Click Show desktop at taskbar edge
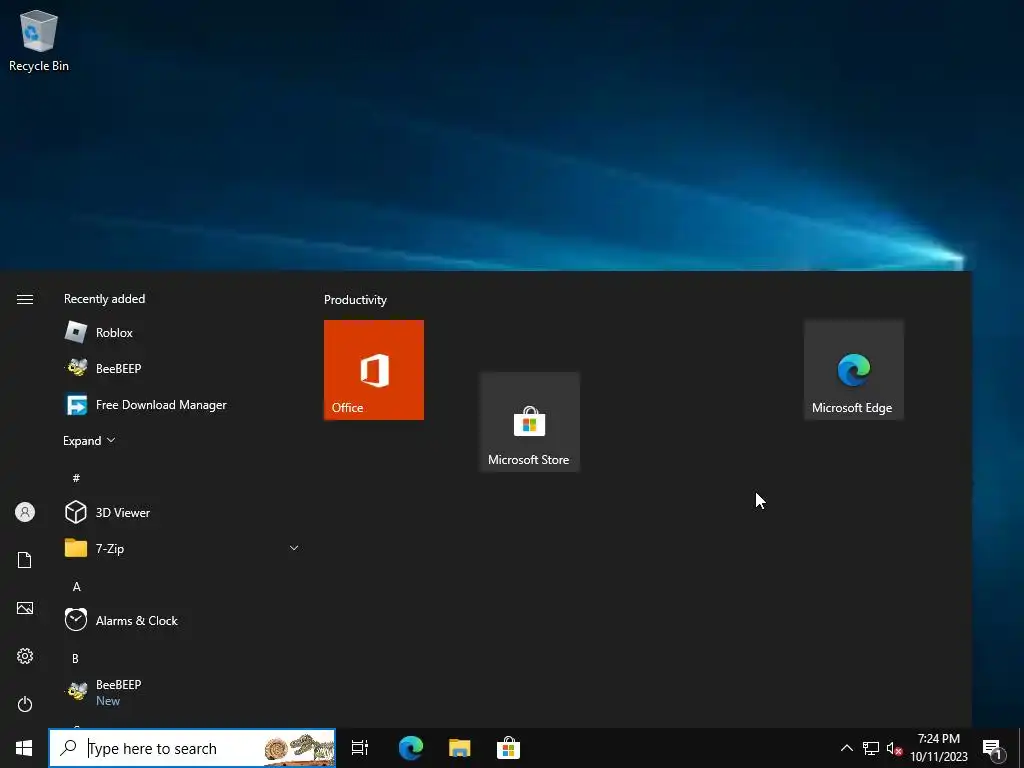1024x768 pixels. pos(1021,748)
